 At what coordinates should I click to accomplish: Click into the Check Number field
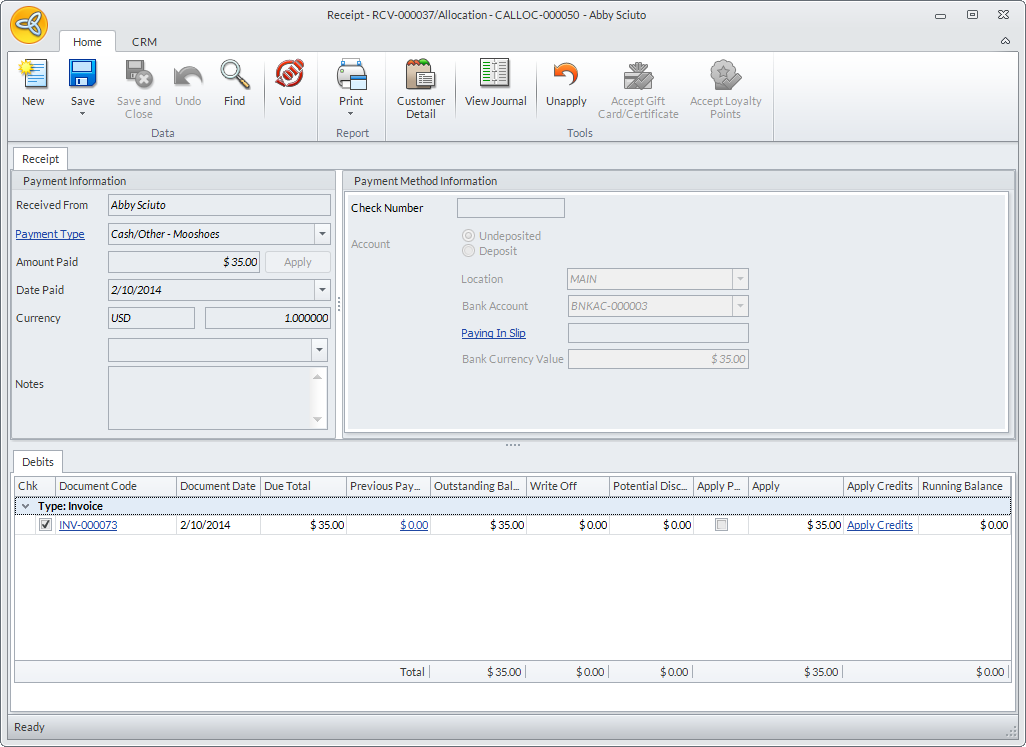[x=510, y=208]
